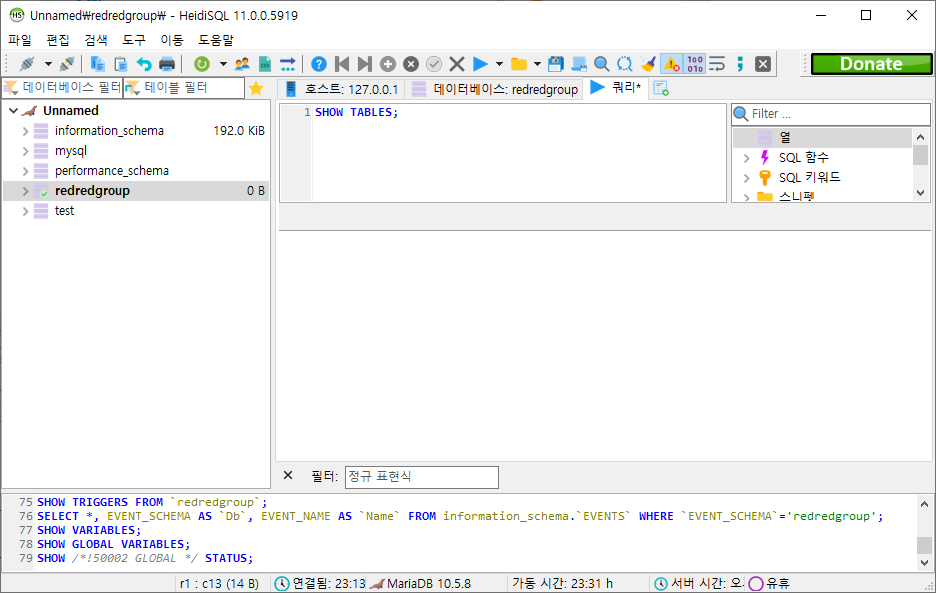Viewport: 936px width, 593px height.
Task: Toggle stop on errors warning icon
Action: point(671,64)
